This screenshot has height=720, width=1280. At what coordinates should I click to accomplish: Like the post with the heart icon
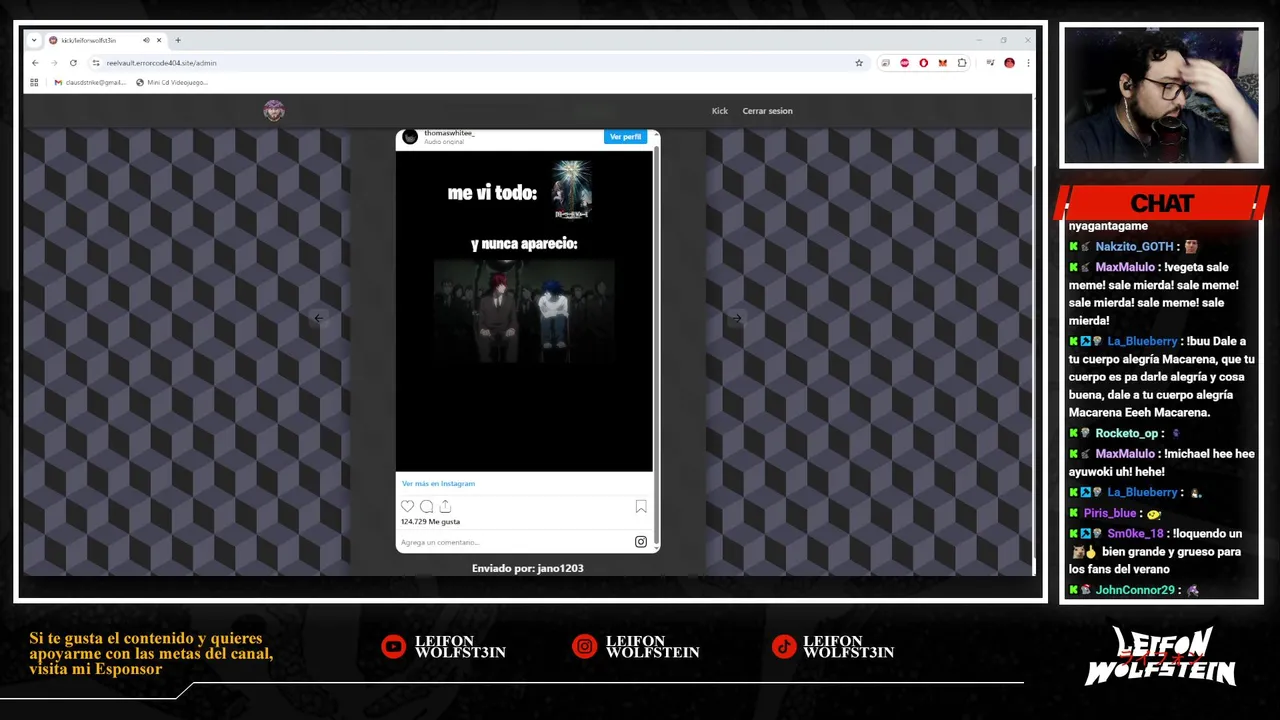(407, 507)
